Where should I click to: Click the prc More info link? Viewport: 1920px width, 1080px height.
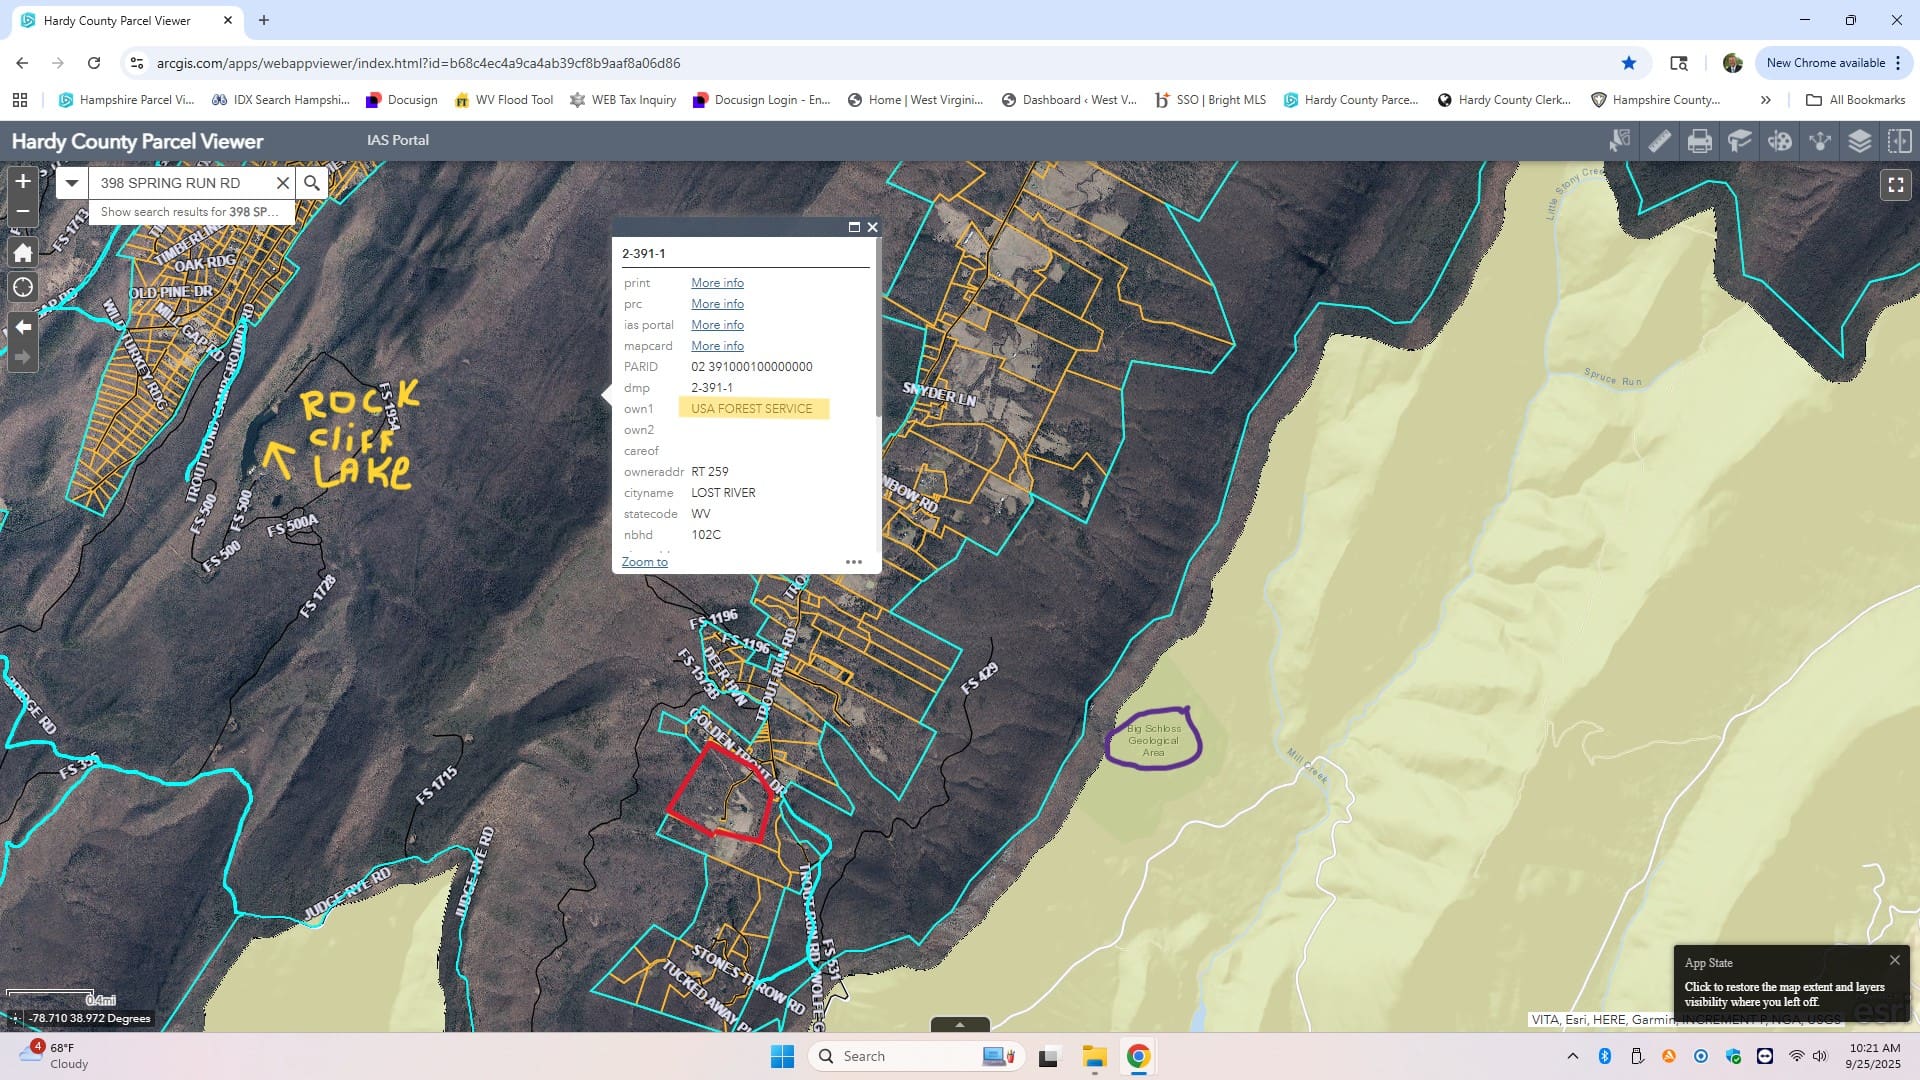[717, 304]
